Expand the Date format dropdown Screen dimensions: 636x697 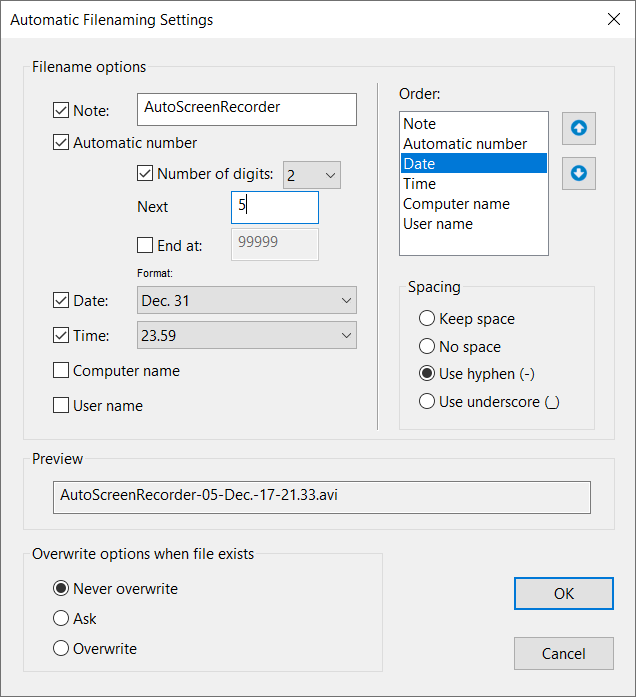coord(245,300)
